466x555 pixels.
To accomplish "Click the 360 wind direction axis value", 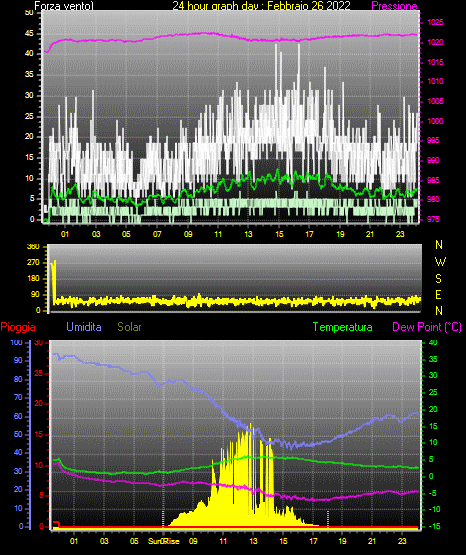I will coord(33,247).
